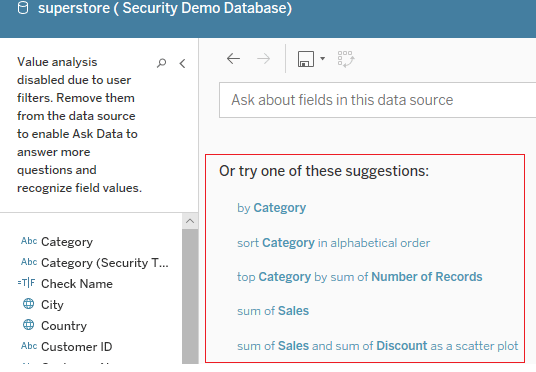The image size is (536, 372).
Task: Pick 'top Category by sum of Number of Records'
Action: (x=360, y=277)
